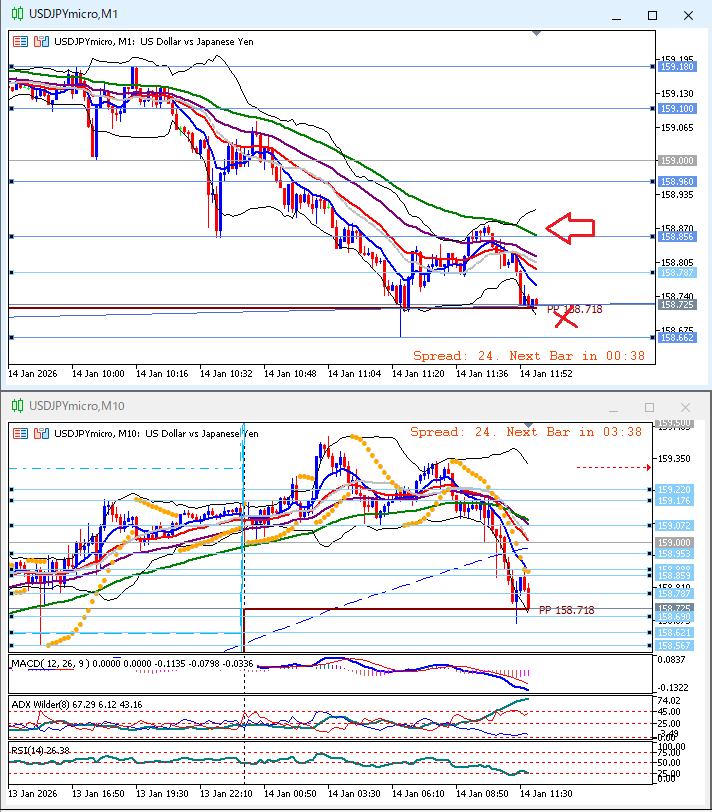Minimize the USDJPYmicro,M1 chart window
This screenshot has height=812, width=712.
click(x=619, y=15)
